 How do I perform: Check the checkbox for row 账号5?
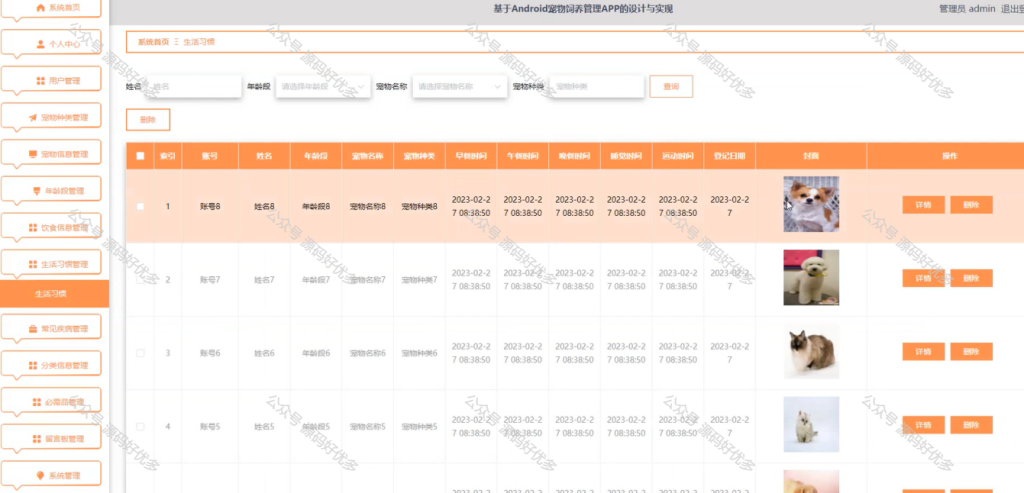coord(140,426)
